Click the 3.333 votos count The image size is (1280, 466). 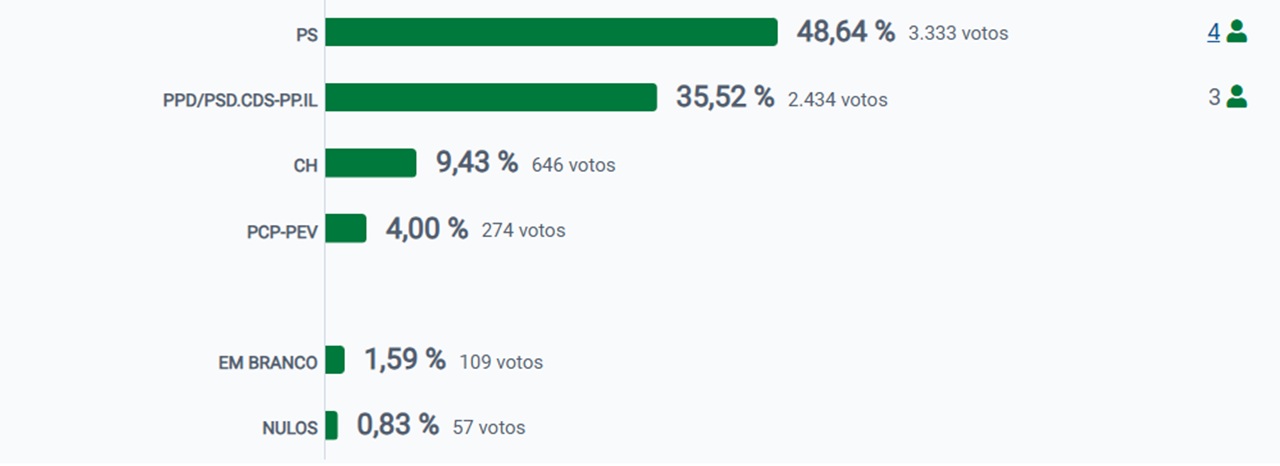click(958, 33)
